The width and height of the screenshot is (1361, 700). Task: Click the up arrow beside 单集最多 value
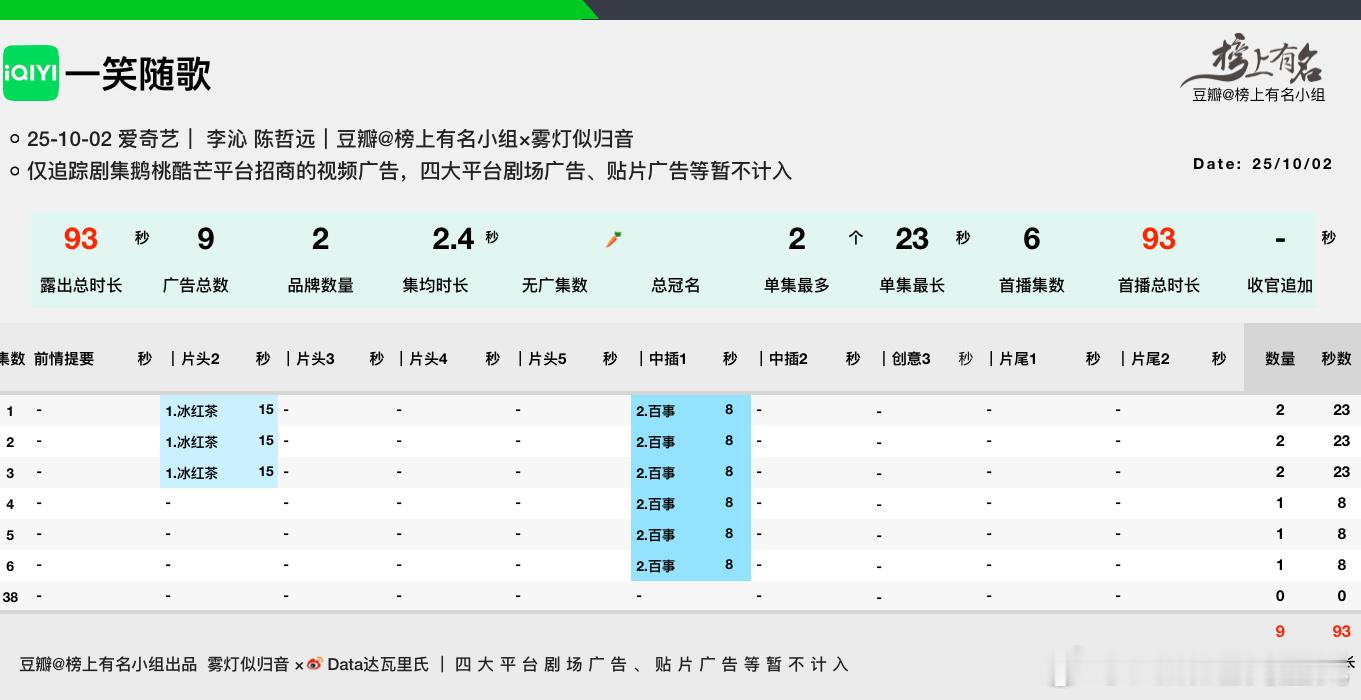click(x=855, y=238)
